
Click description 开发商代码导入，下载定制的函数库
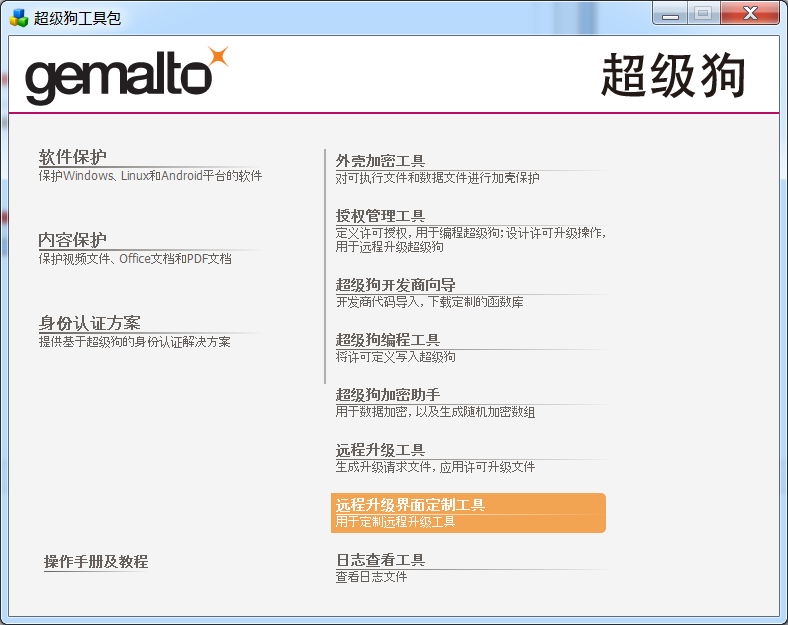pyautogui.click(x=430, y=302)
